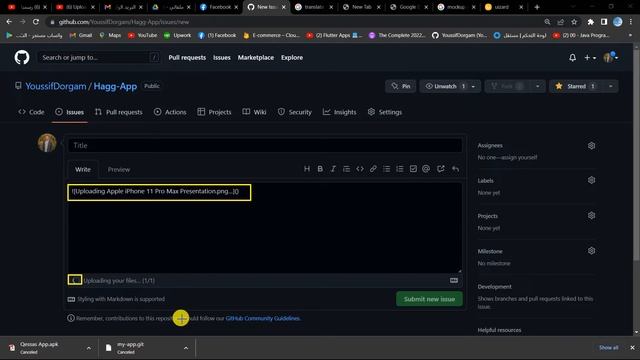Open global Pull requests in top navigation

coord(187,58)
